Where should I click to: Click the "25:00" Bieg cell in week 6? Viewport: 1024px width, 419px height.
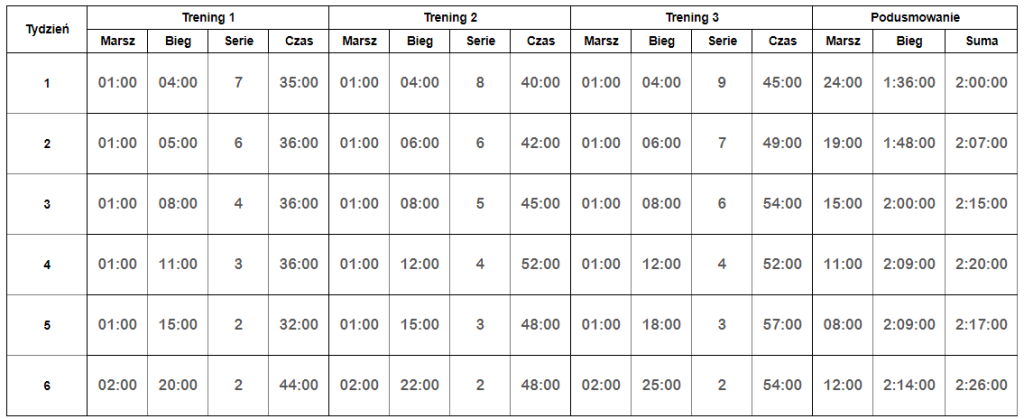[x=661, y=385]
